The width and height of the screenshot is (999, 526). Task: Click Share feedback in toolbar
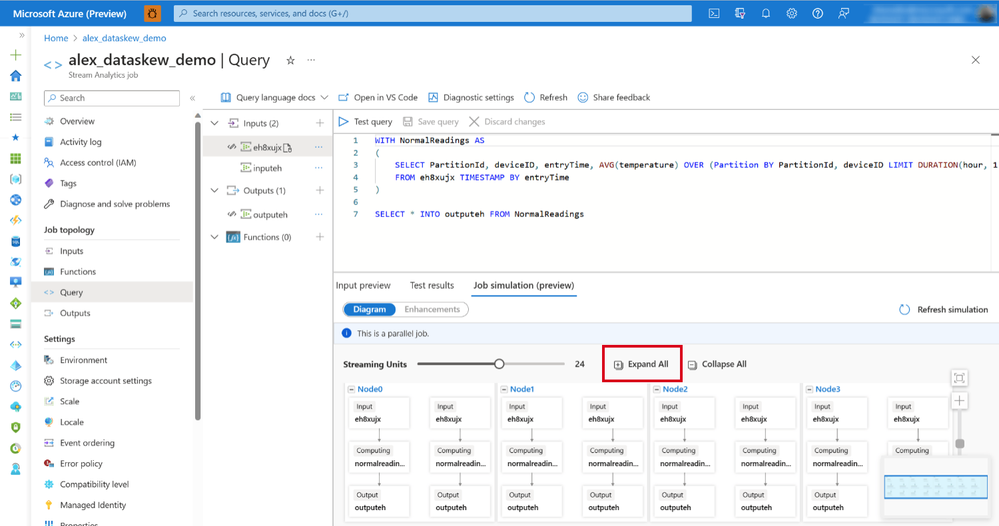click(614, 97)
